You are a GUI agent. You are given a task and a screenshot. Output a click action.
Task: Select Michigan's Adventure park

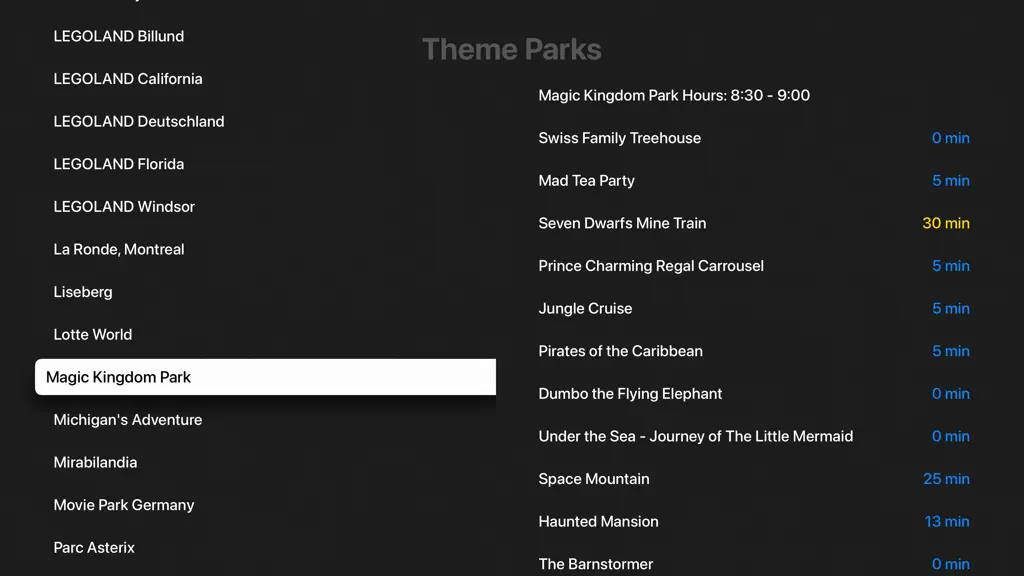(265, 419)
